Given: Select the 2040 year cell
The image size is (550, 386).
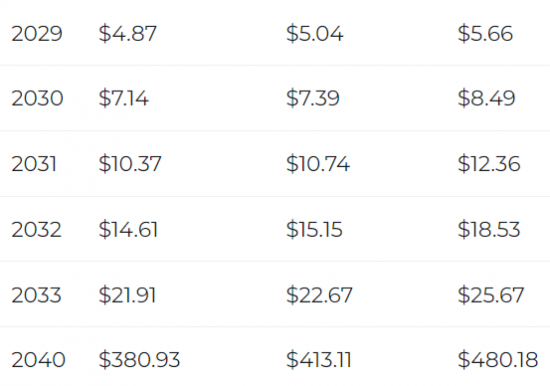Looking at the screenshot, I should 38,360.
